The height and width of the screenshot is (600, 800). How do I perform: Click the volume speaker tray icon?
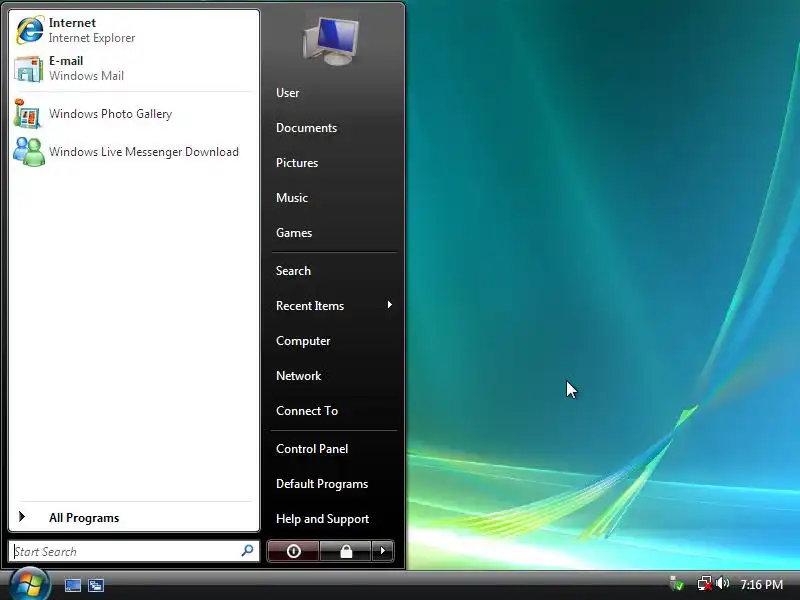(x=722, y=583)
